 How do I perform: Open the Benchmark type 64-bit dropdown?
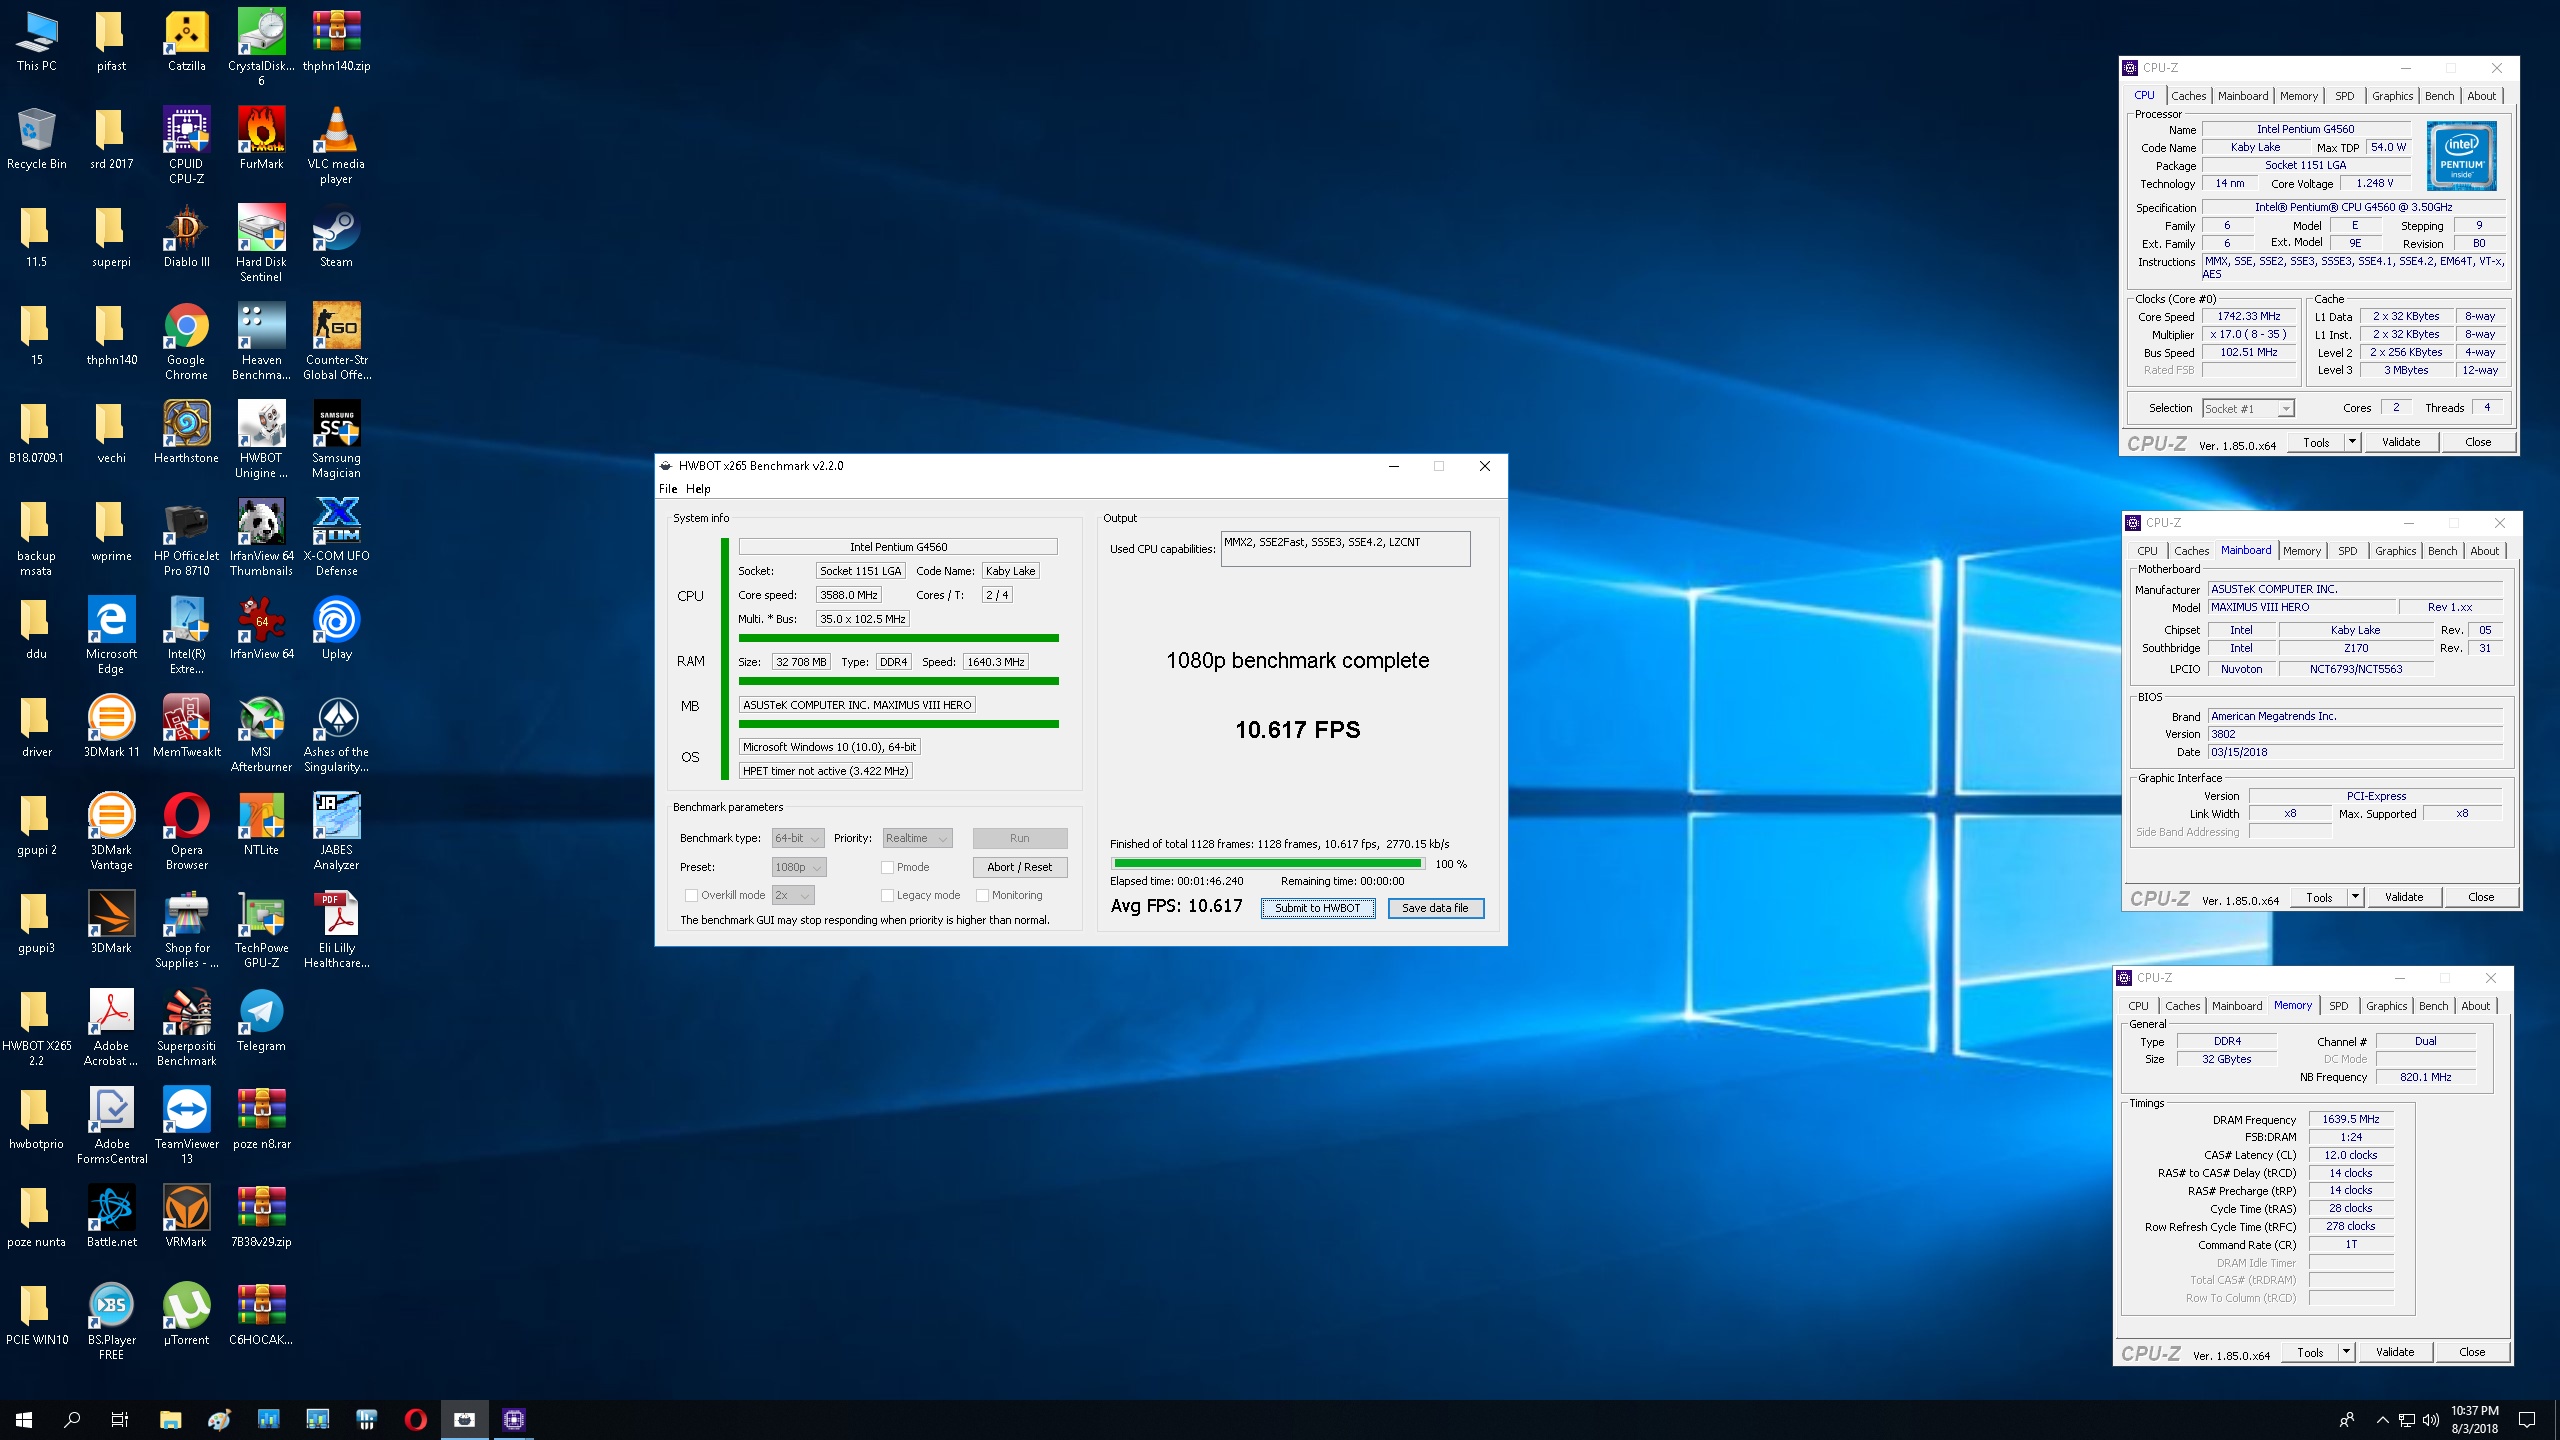tap(798, 838)
